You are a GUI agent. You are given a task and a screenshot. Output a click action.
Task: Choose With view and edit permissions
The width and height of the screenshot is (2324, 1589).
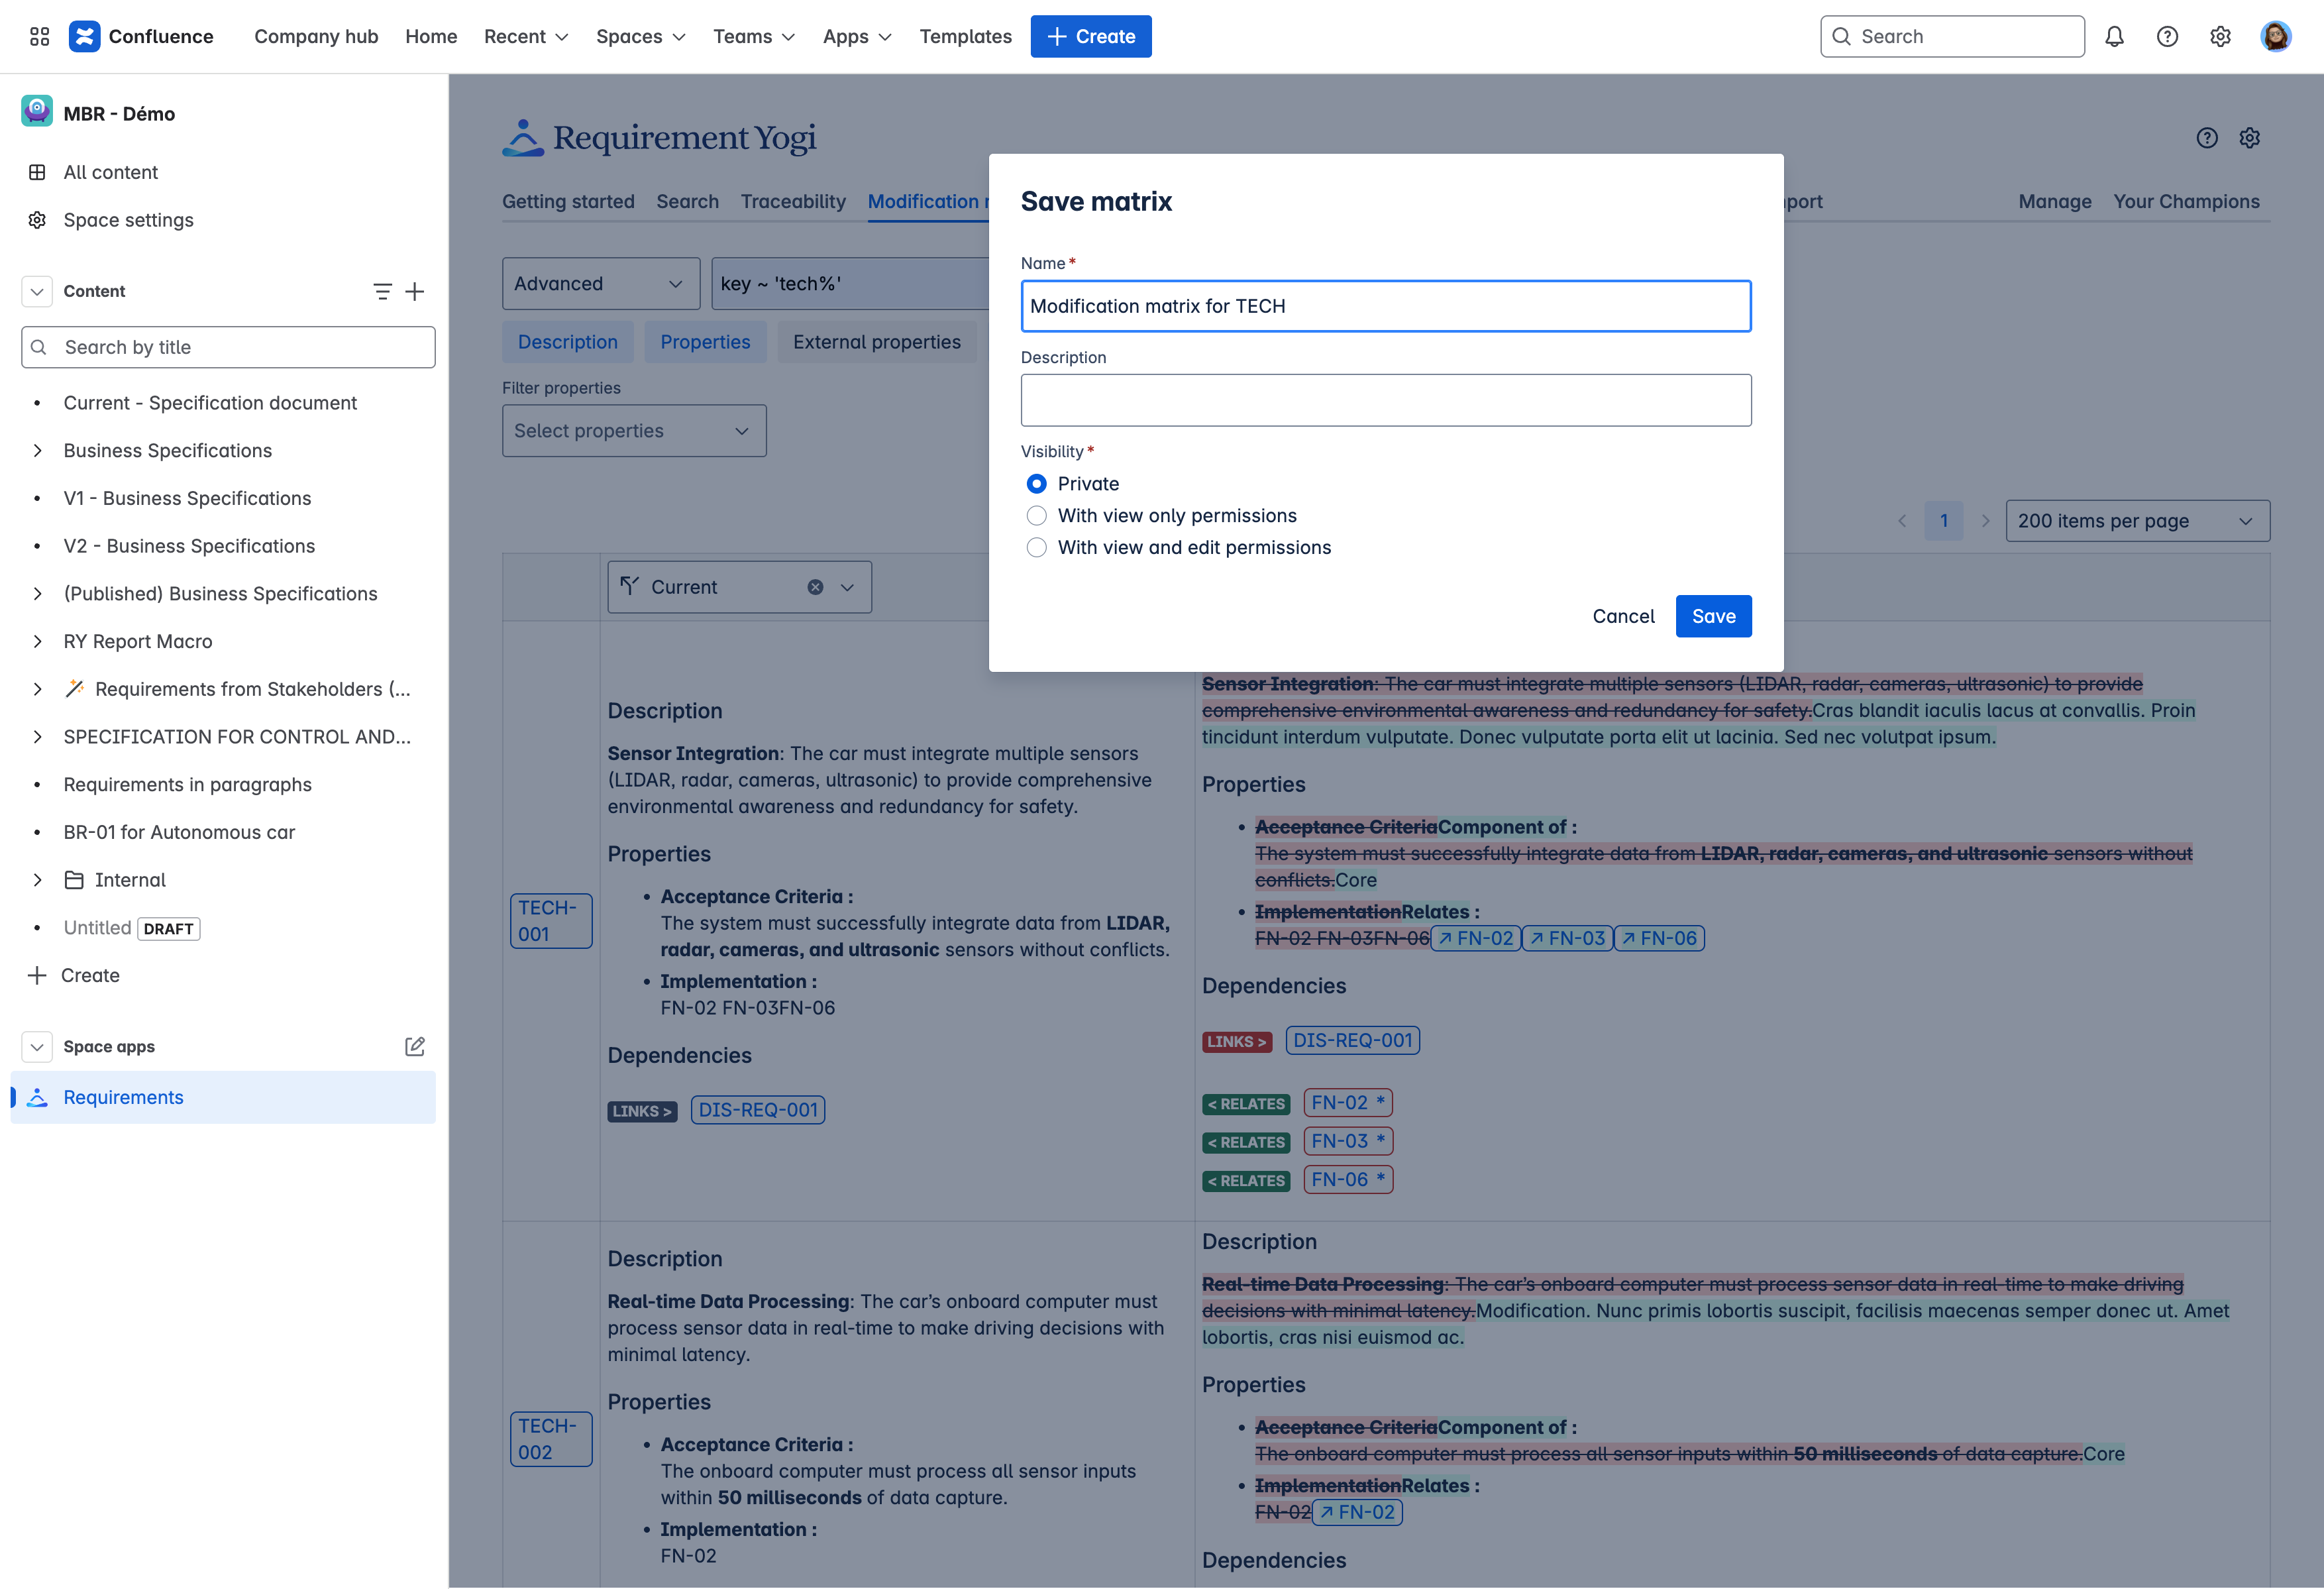(x=1037, y=548)
